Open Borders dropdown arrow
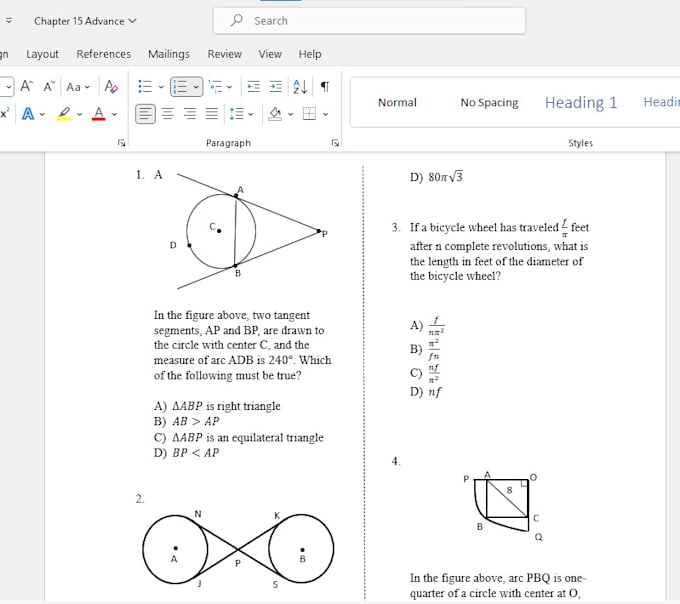The height and width of the screenshot is (604, 680). coord(325,114)
